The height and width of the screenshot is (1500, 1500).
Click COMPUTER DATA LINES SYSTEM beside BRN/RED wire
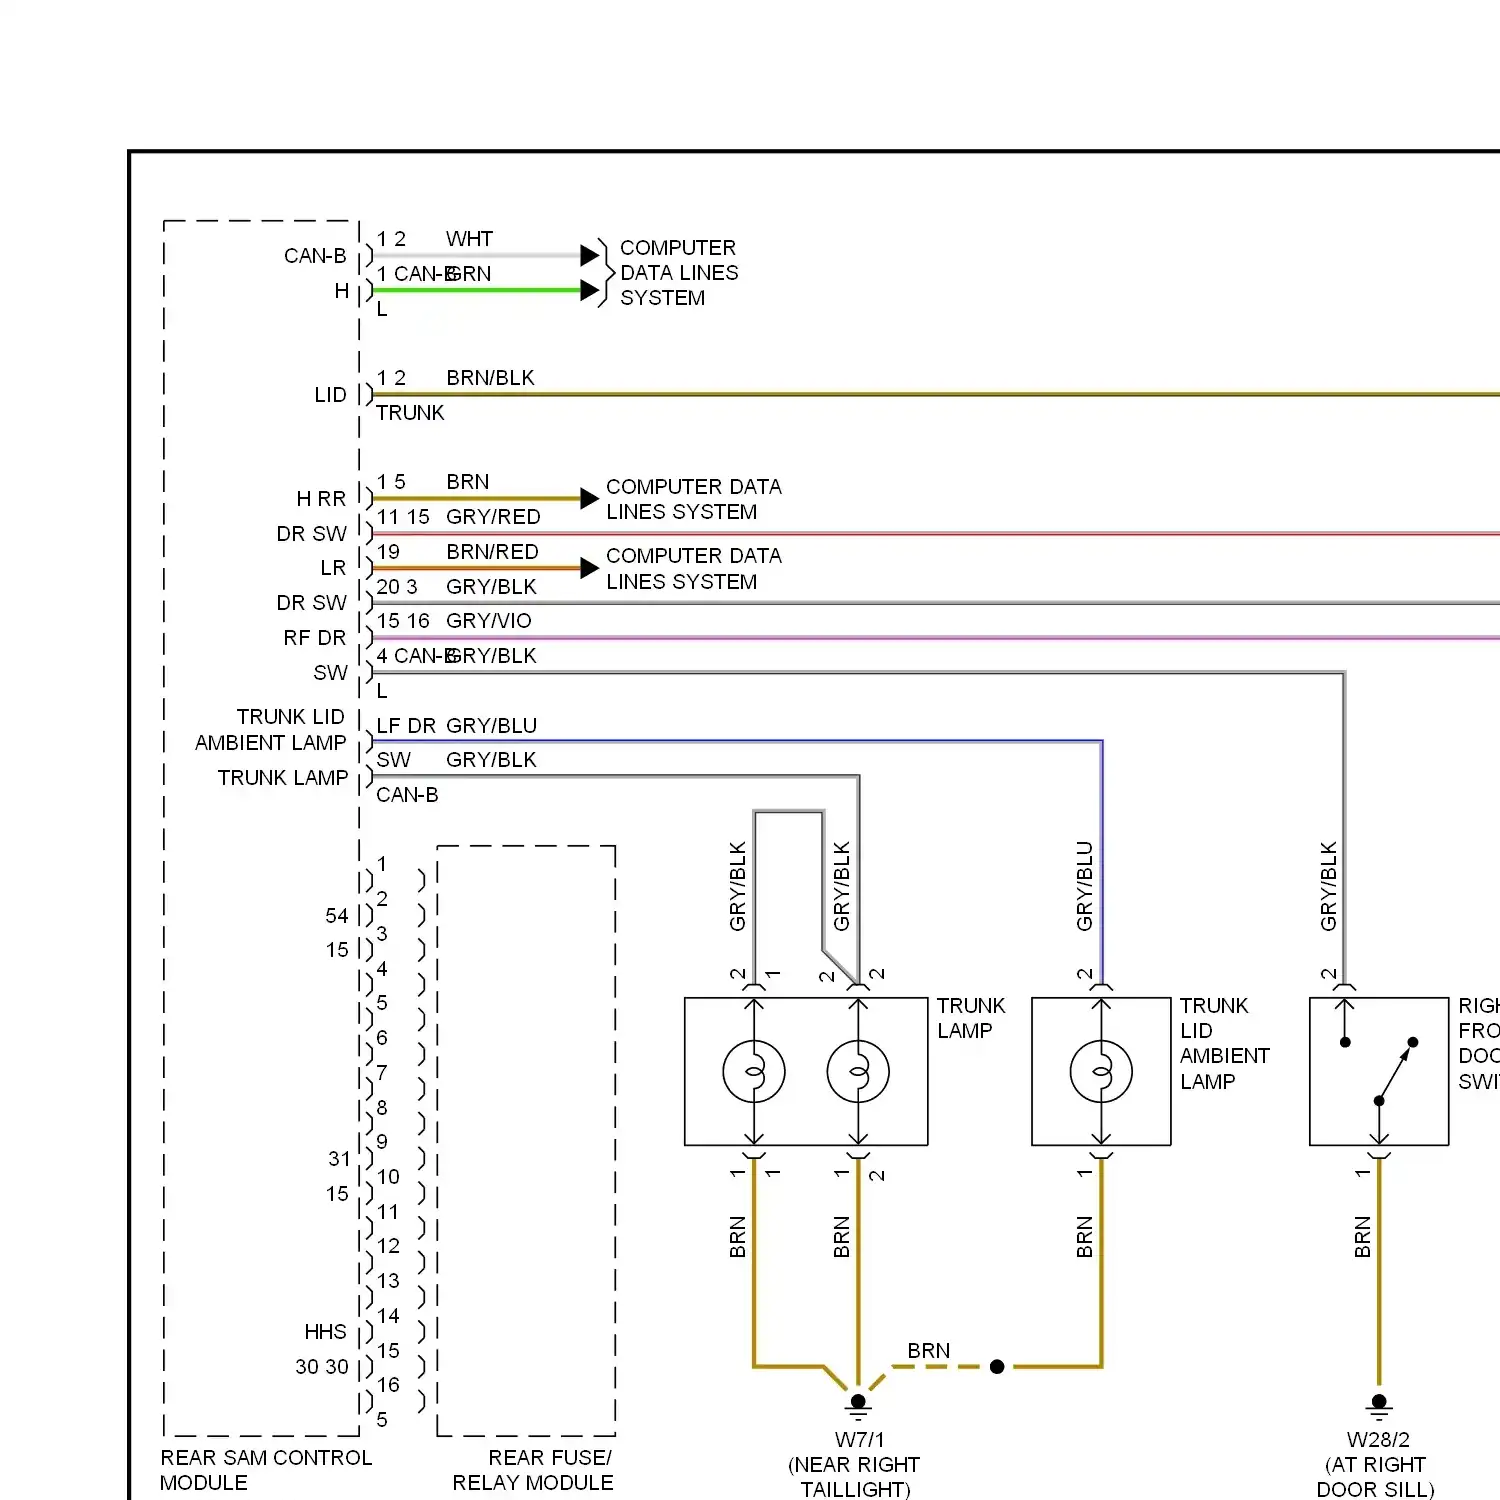(x=694, y=569)
